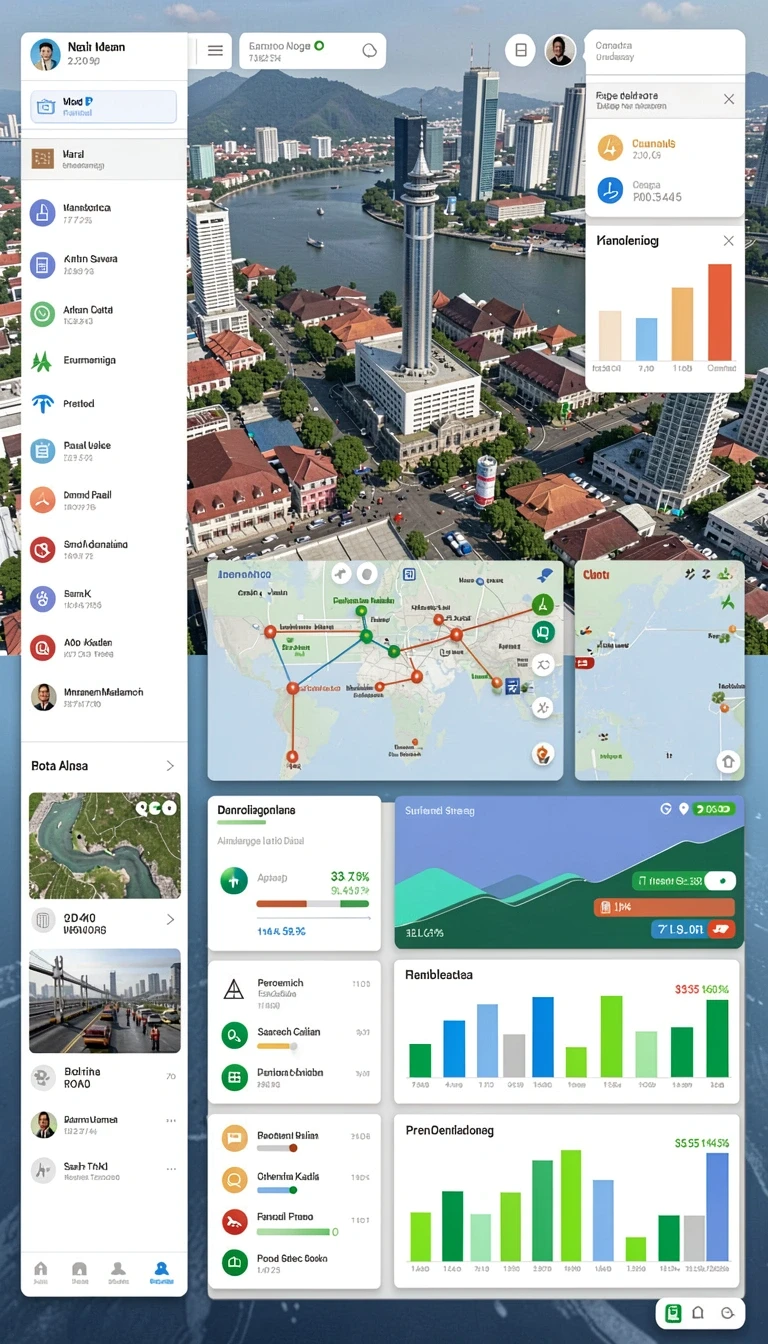Viewport: 768px width, 1344px height.
Task: Click the green Saarech Calian icon
Action: [233, 1036]
